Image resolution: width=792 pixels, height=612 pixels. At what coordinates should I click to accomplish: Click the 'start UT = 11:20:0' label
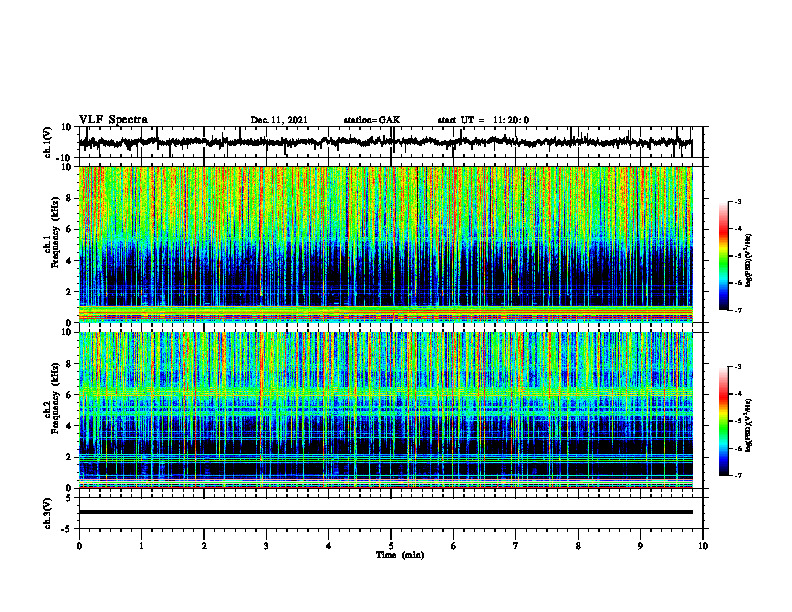click(483, 120)
